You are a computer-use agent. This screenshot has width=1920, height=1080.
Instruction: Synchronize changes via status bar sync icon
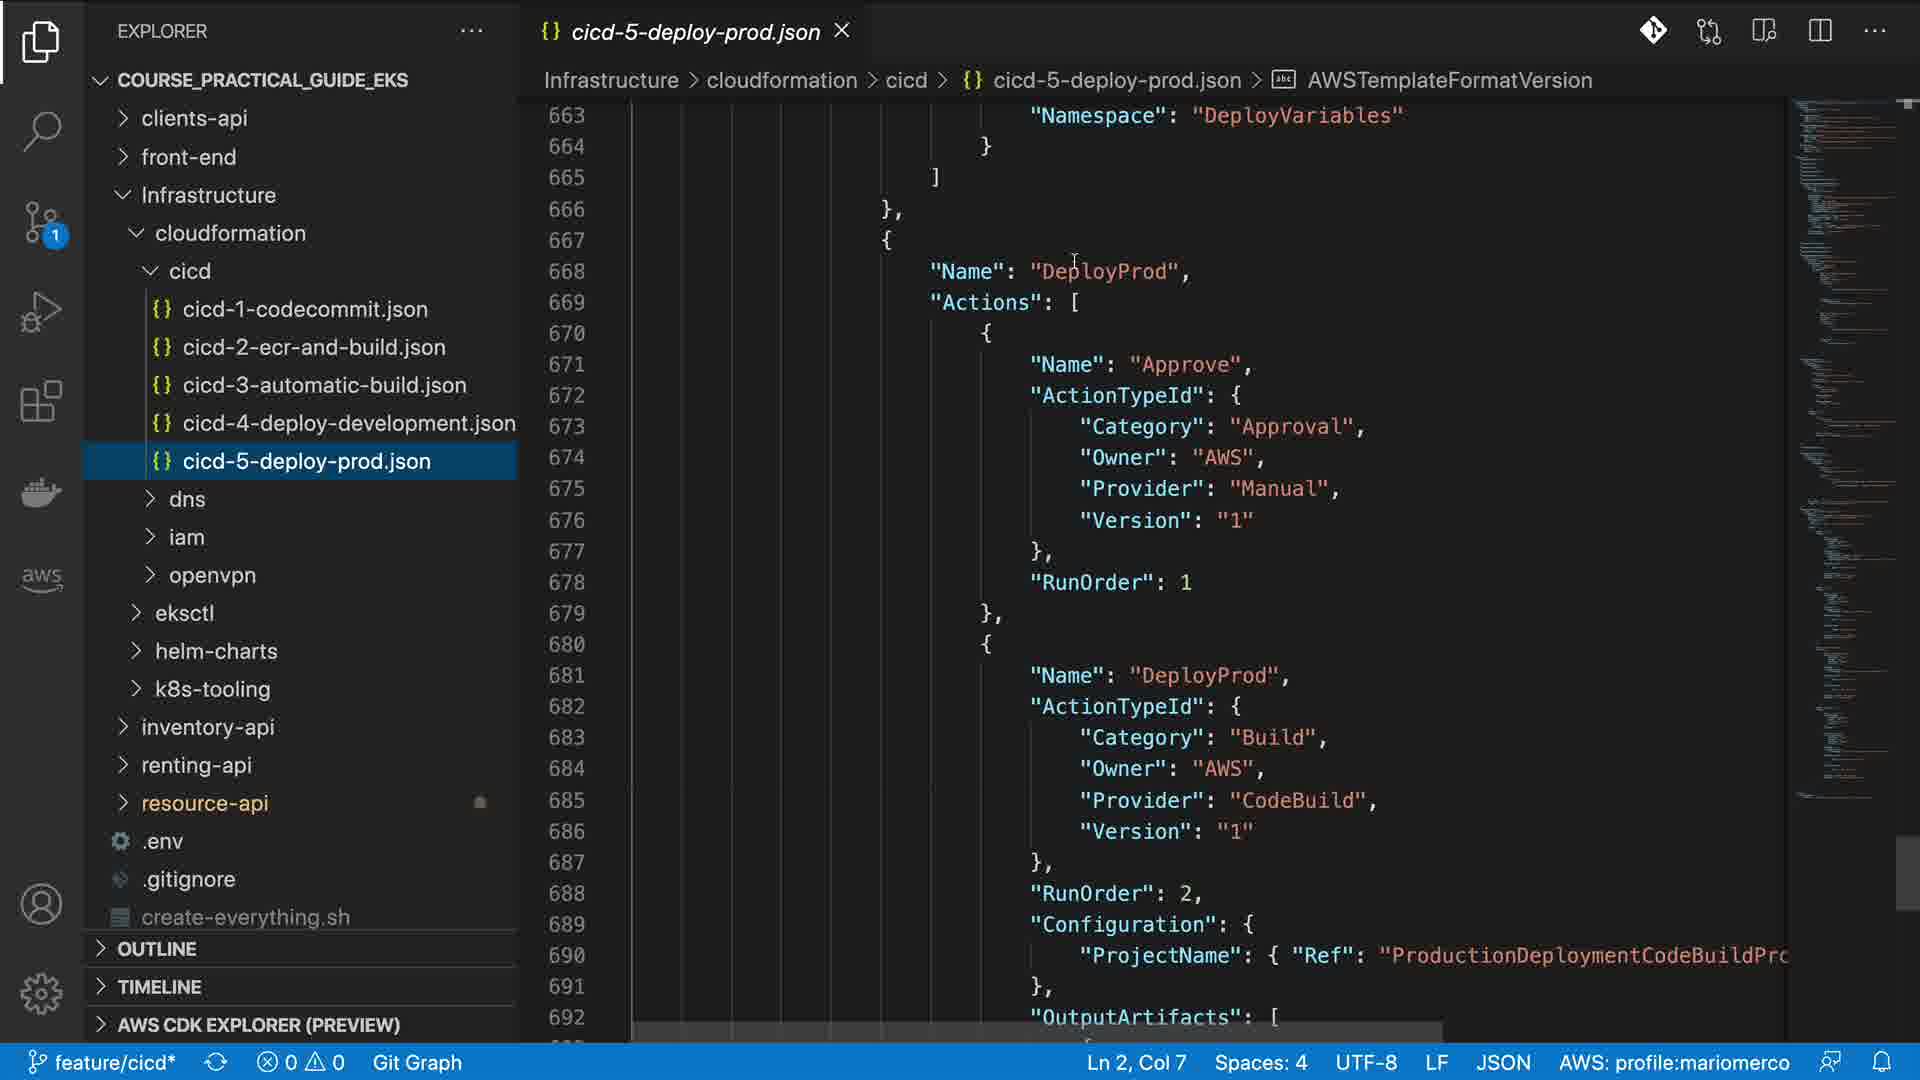coord(216,1062)
